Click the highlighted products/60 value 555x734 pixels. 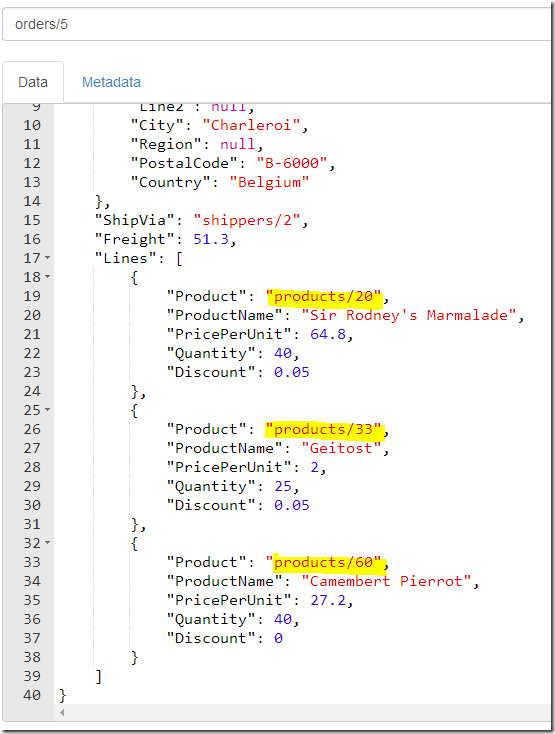pos(324,562)
